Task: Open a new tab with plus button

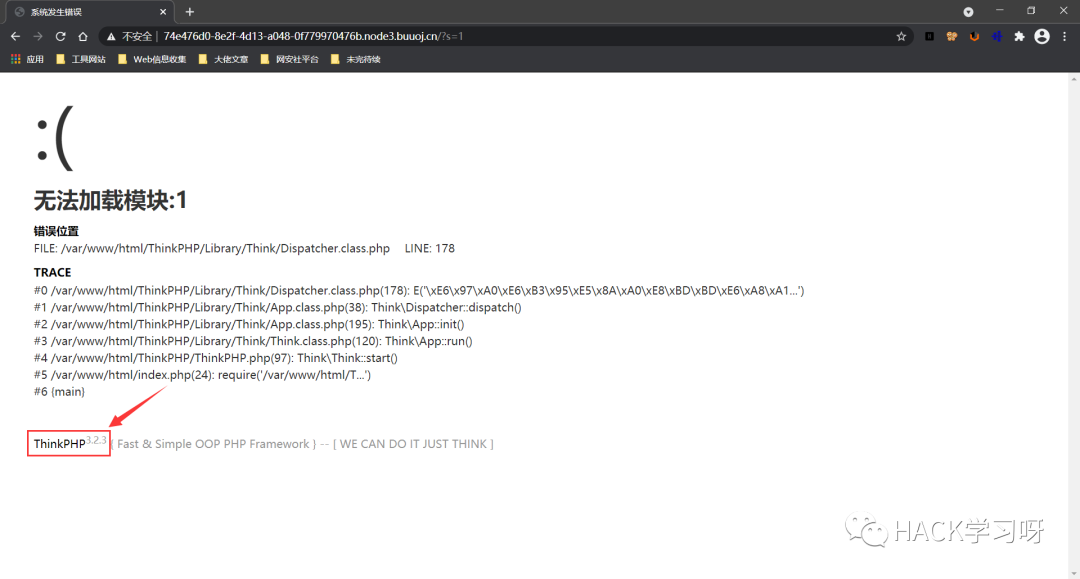Action: 190,12
